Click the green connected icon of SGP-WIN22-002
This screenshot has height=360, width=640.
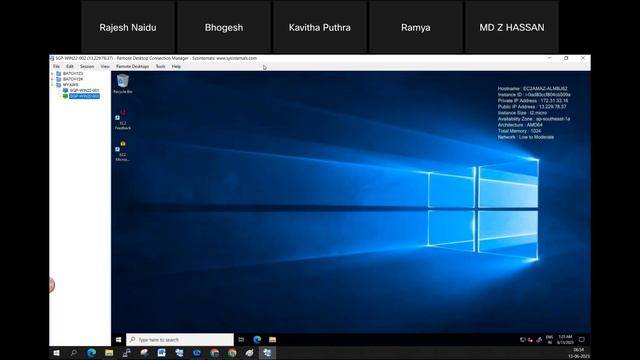click(x=65, y=96)
